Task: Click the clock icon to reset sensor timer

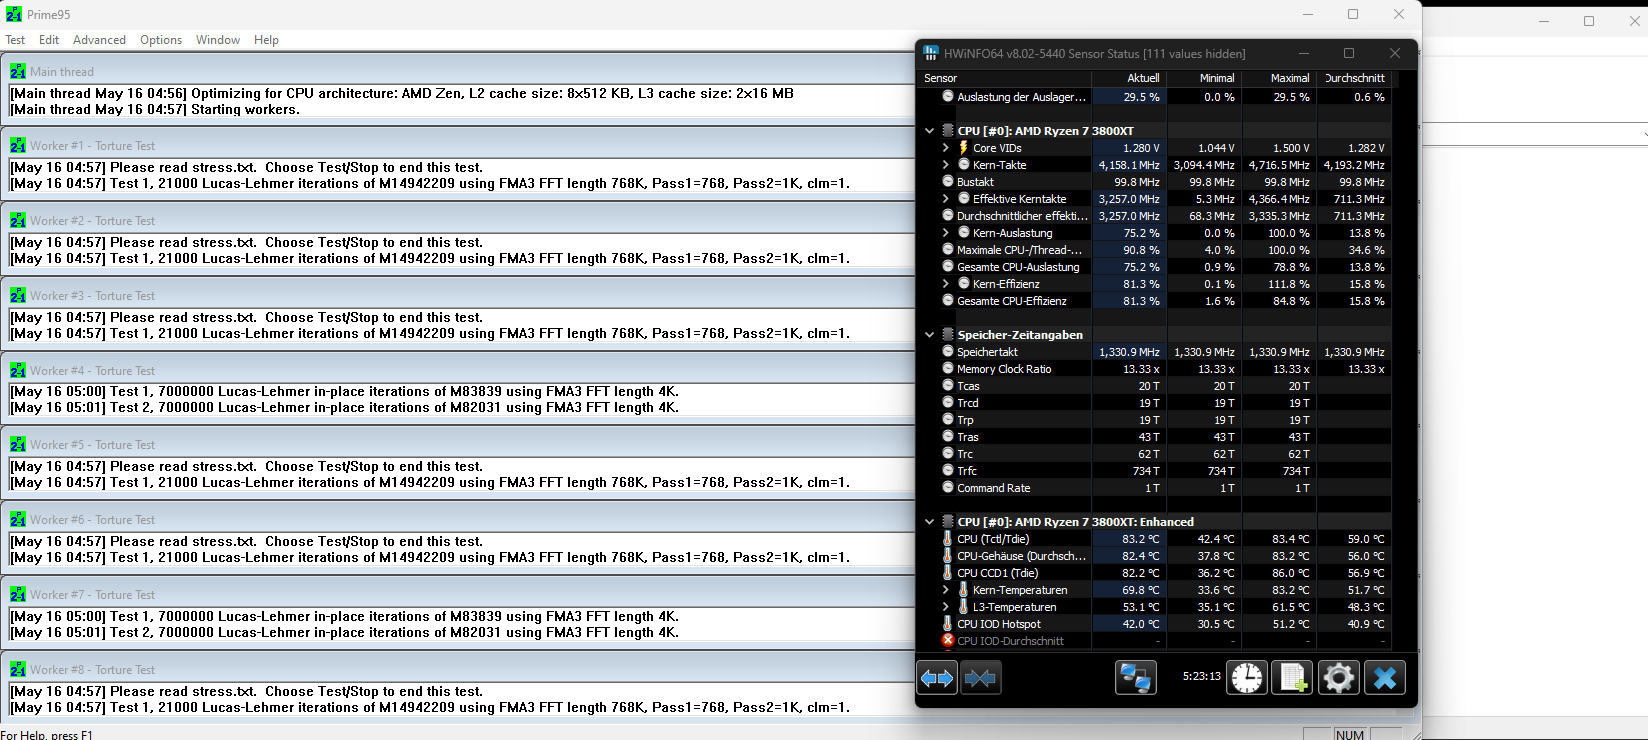Action: [1247, 678]
